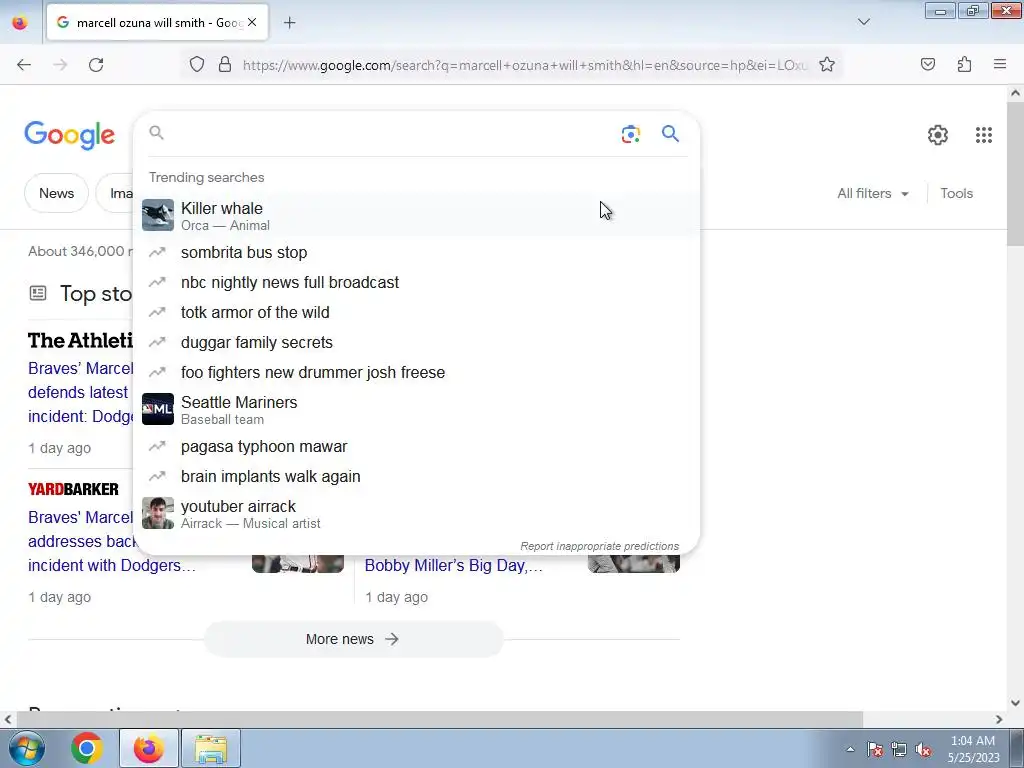1024x768 pixels.
Task: Open Bobby Miller's Big Day article
Action: point(453,566)
